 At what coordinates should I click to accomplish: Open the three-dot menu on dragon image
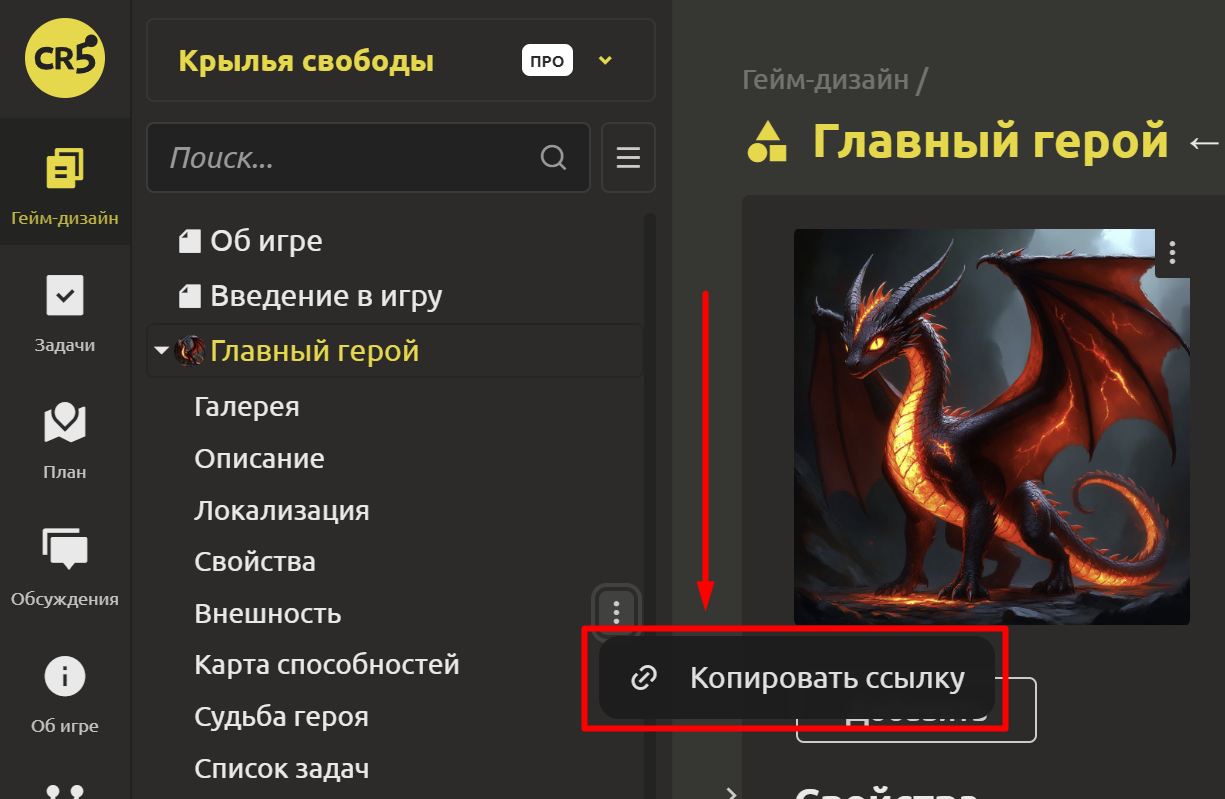(x=1172, y=253)
